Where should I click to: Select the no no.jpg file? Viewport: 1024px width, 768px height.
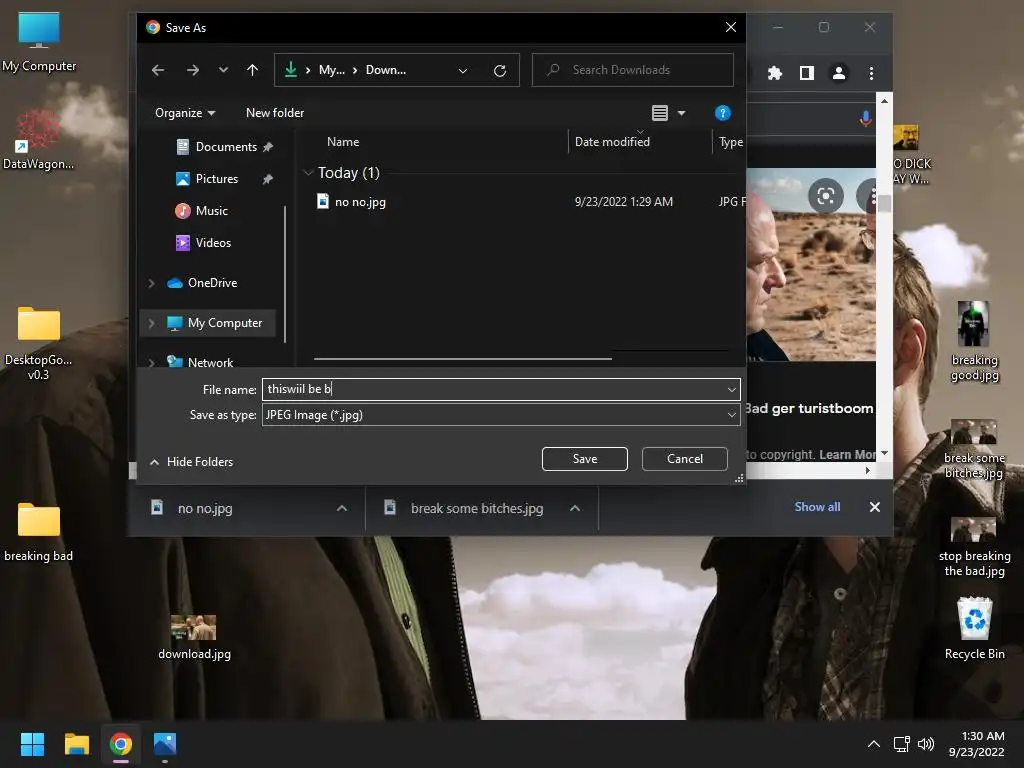coord(360,202)
